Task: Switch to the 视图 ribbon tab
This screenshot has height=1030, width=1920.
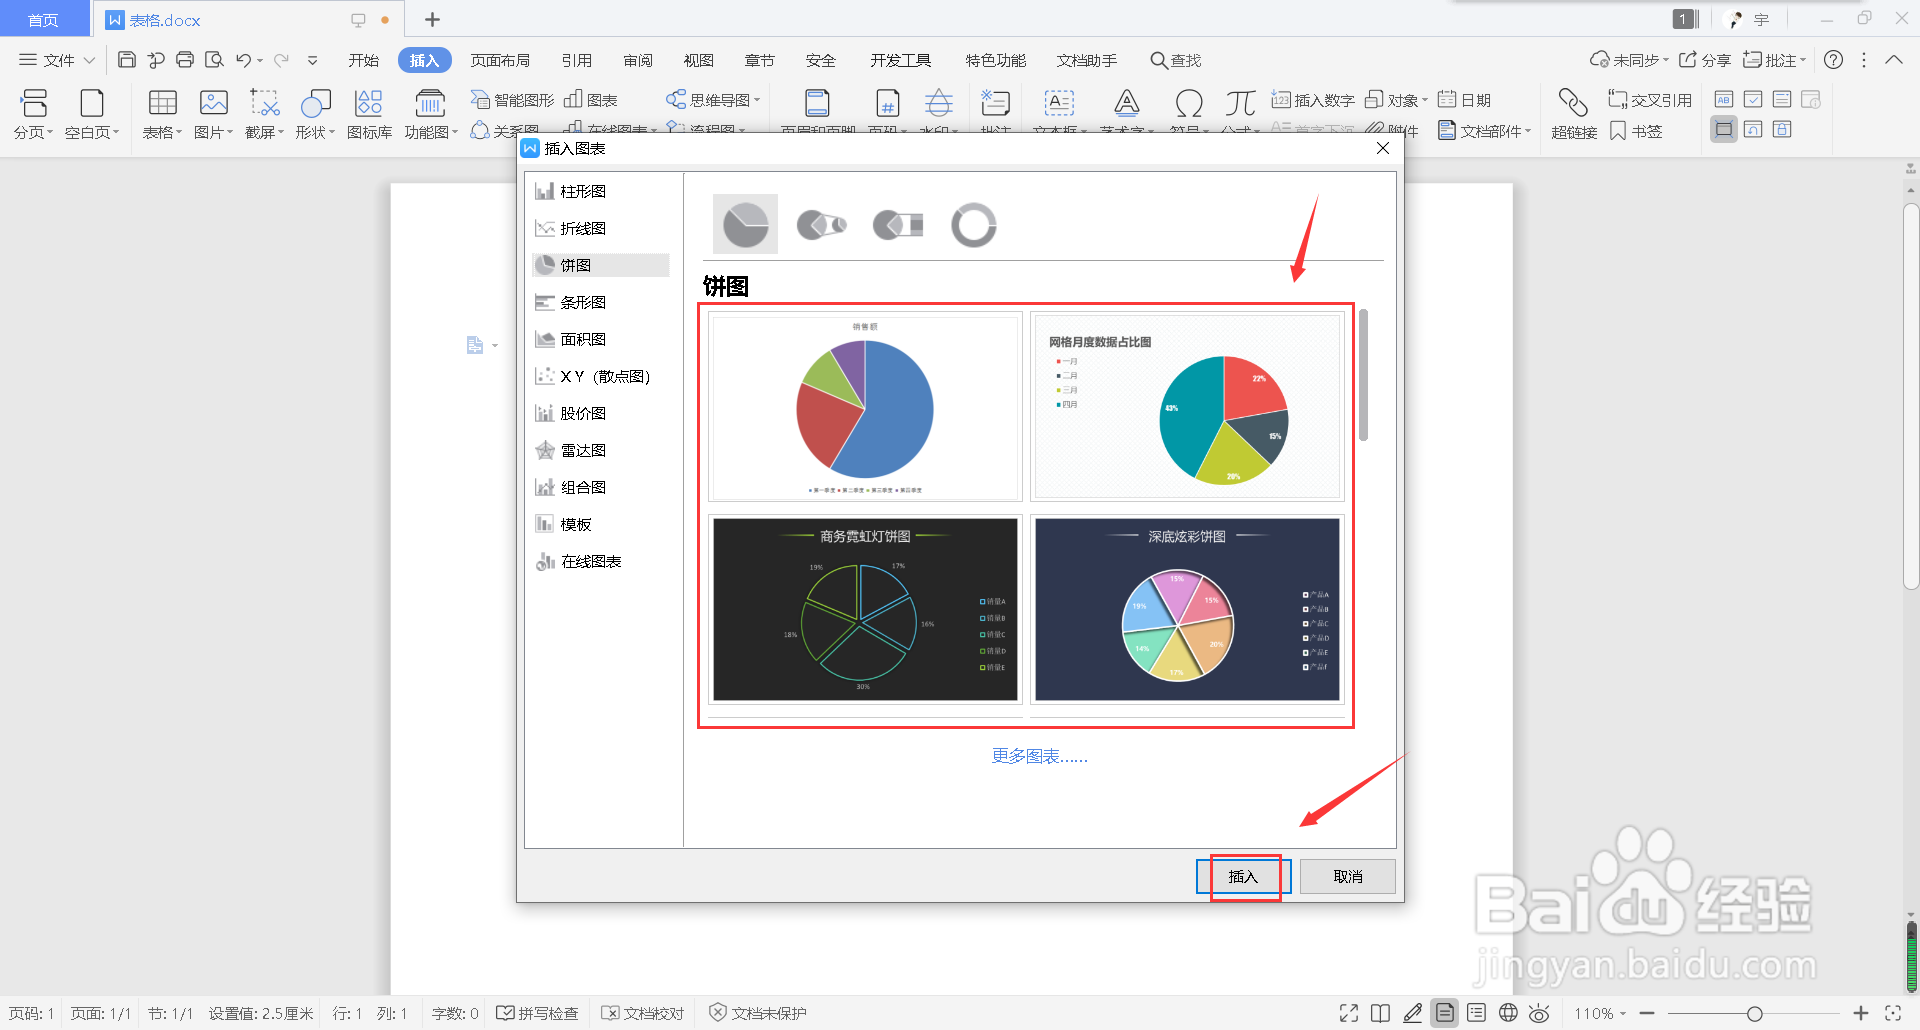Action: click(x=698, y=60)
